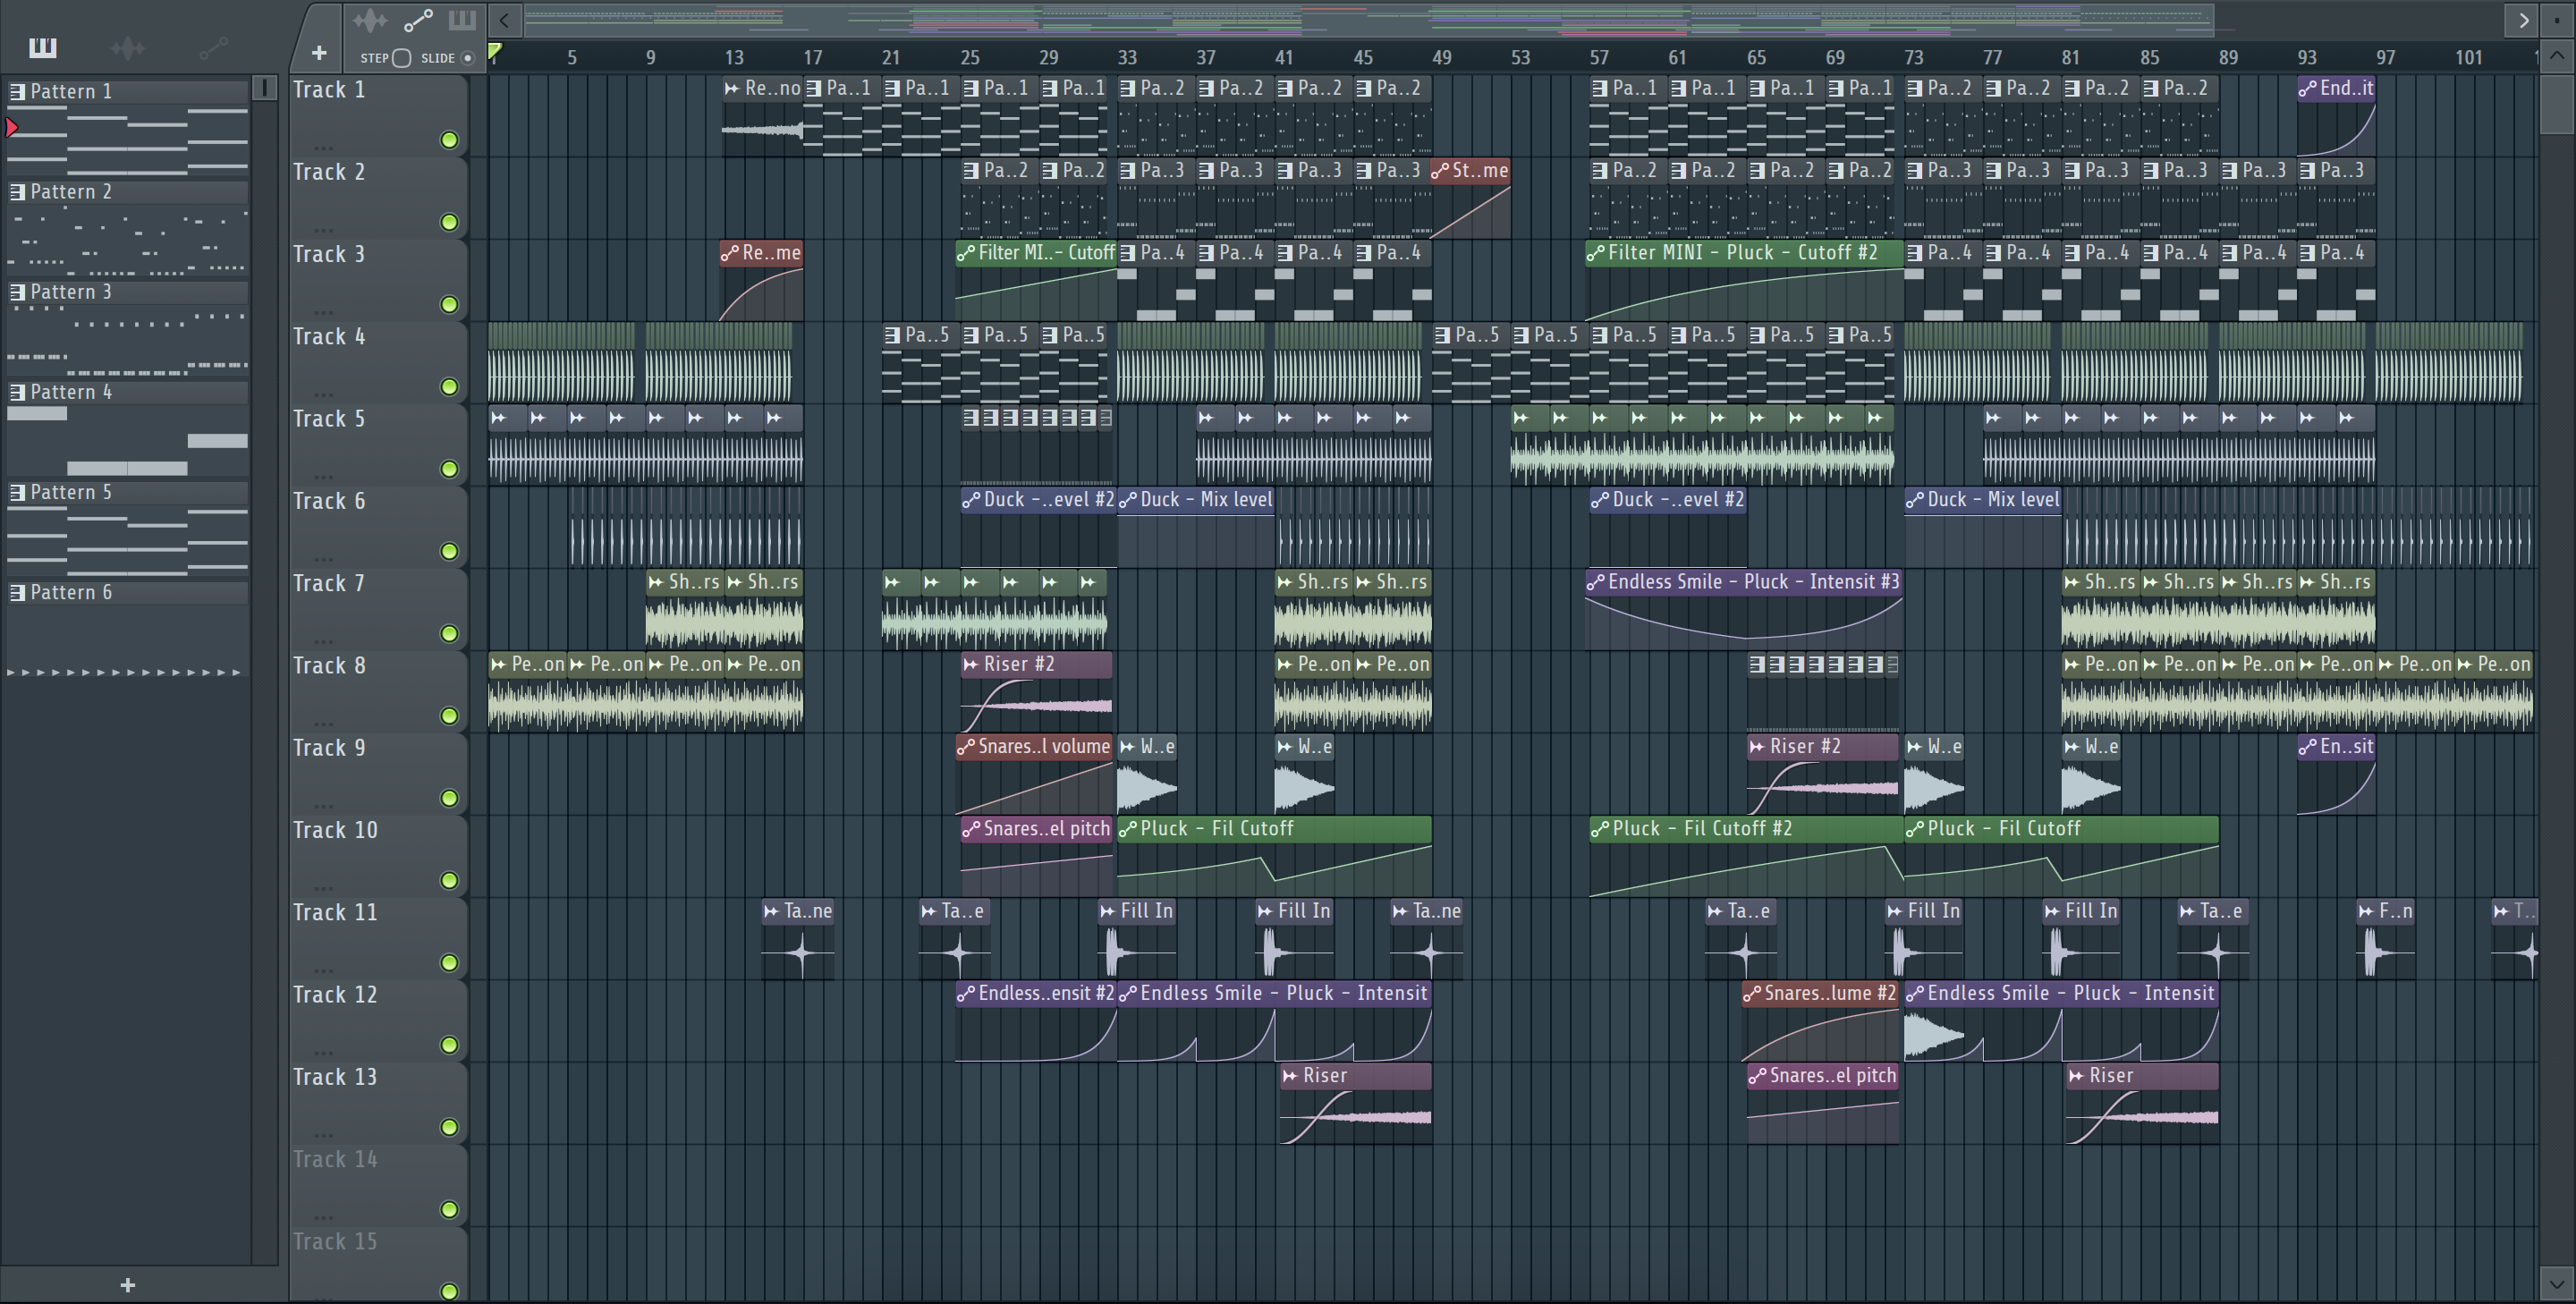Show automation clips in the picker panel
Screen dimensions: 2576x1304
213,47
